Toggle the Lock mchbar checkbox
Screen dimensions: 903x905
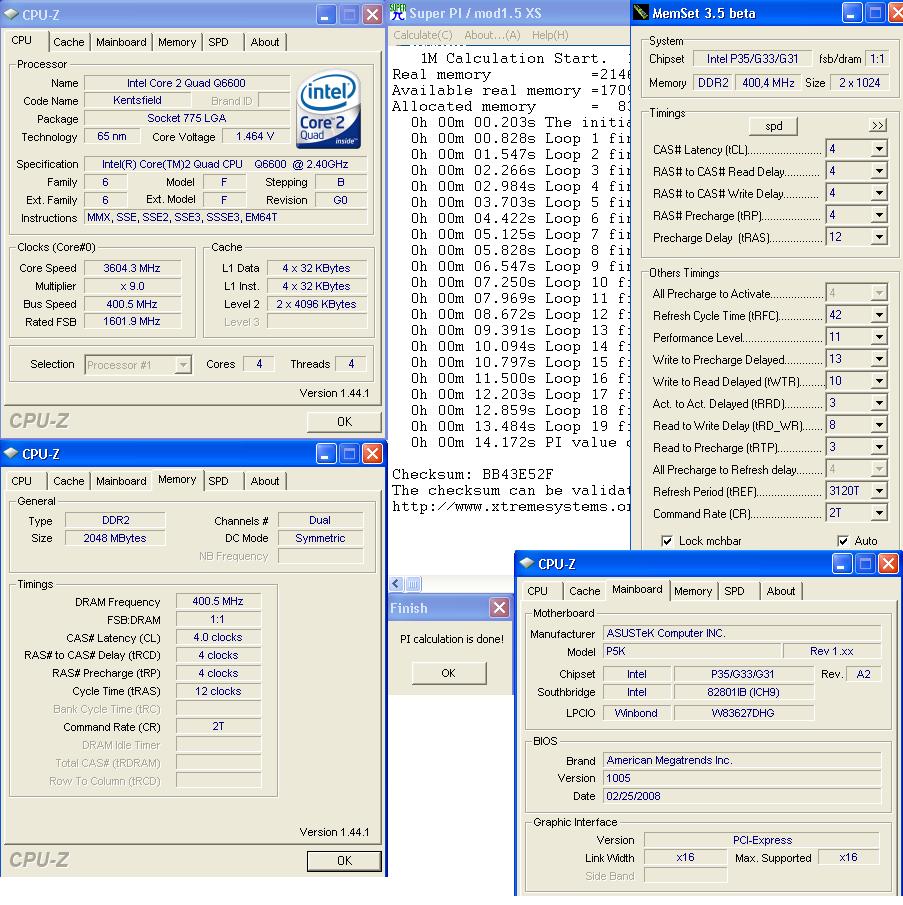click(667, 541)
